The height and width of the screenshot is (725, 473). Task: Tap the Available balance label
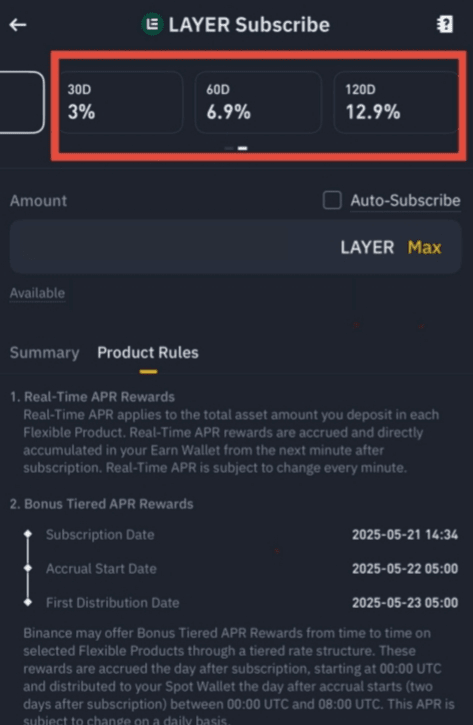[x=37, y=293]
